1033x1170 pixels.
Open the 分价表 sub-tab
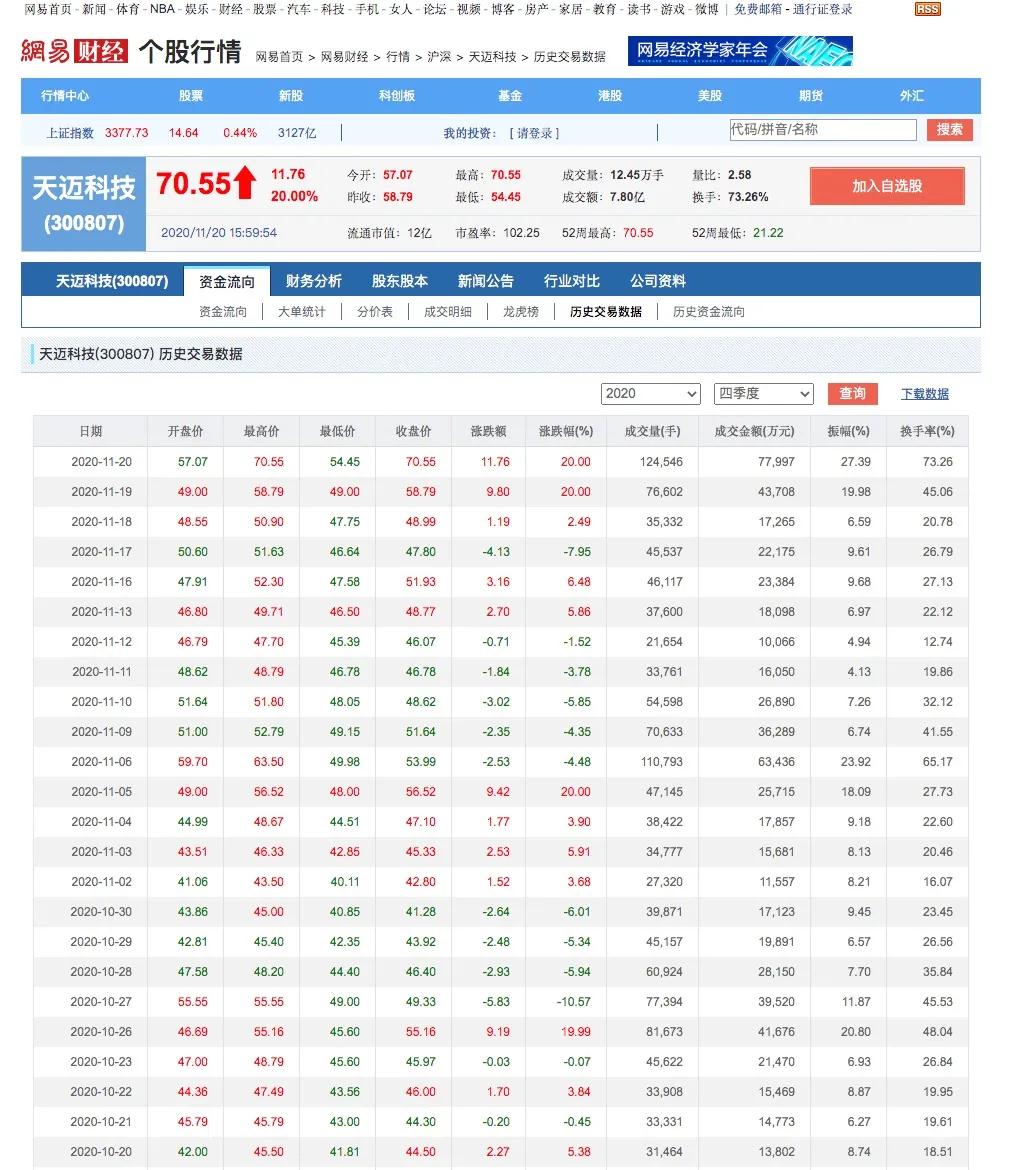click(x=375, y=312)
